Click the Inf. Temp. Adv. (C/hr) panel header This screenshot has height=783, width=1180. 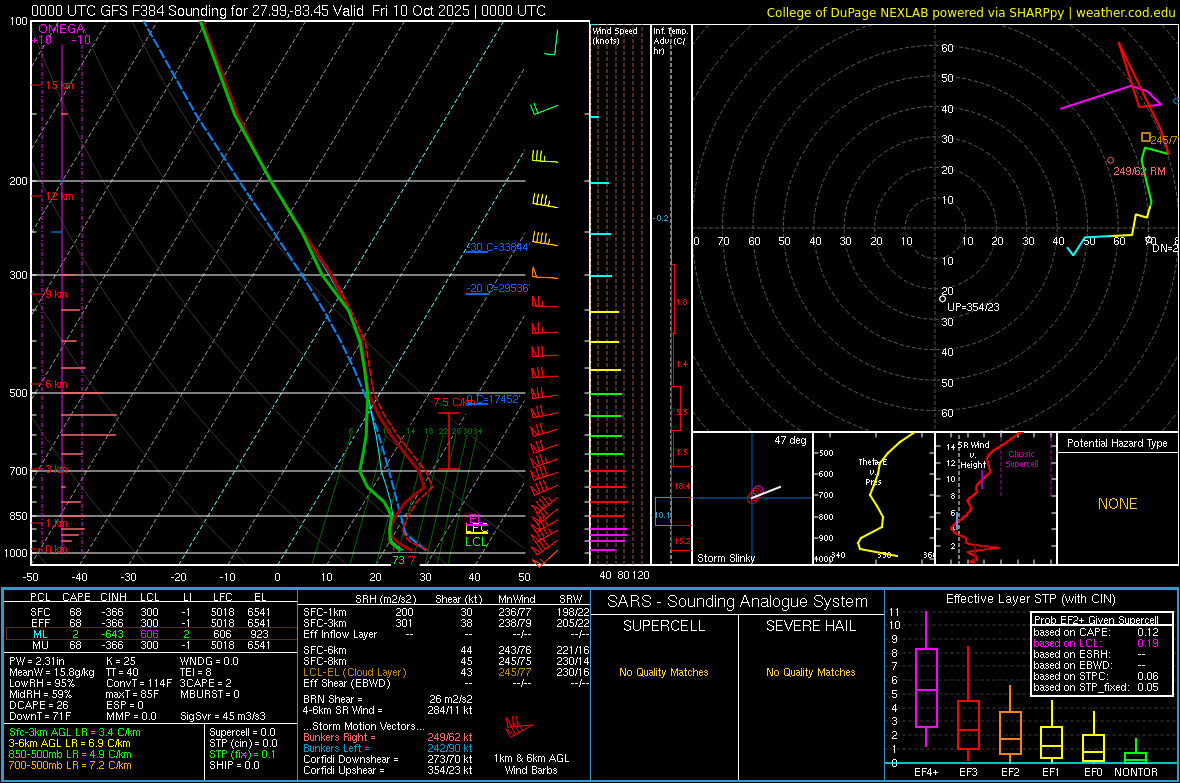pos(670,41)
